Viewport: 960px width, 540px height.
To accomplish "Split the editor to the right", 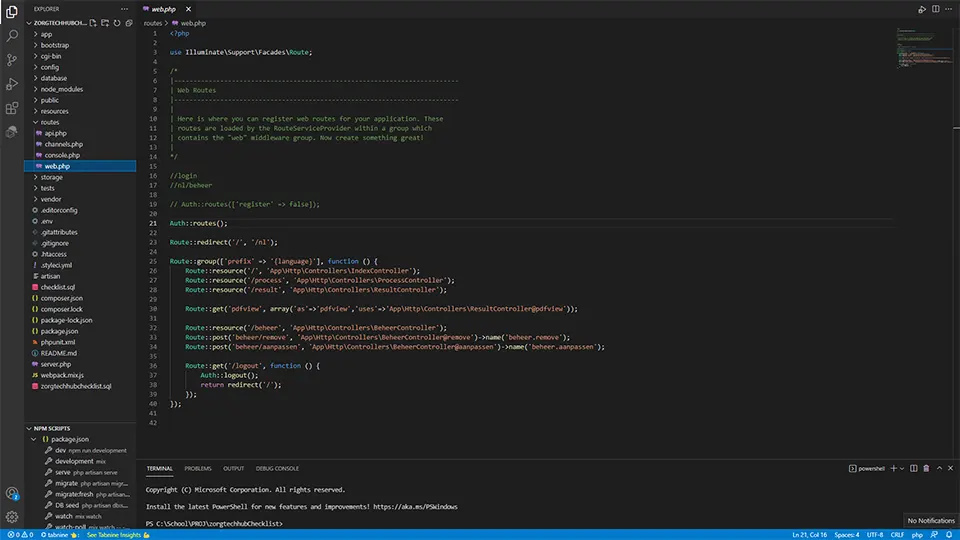I will pos(936,9).
